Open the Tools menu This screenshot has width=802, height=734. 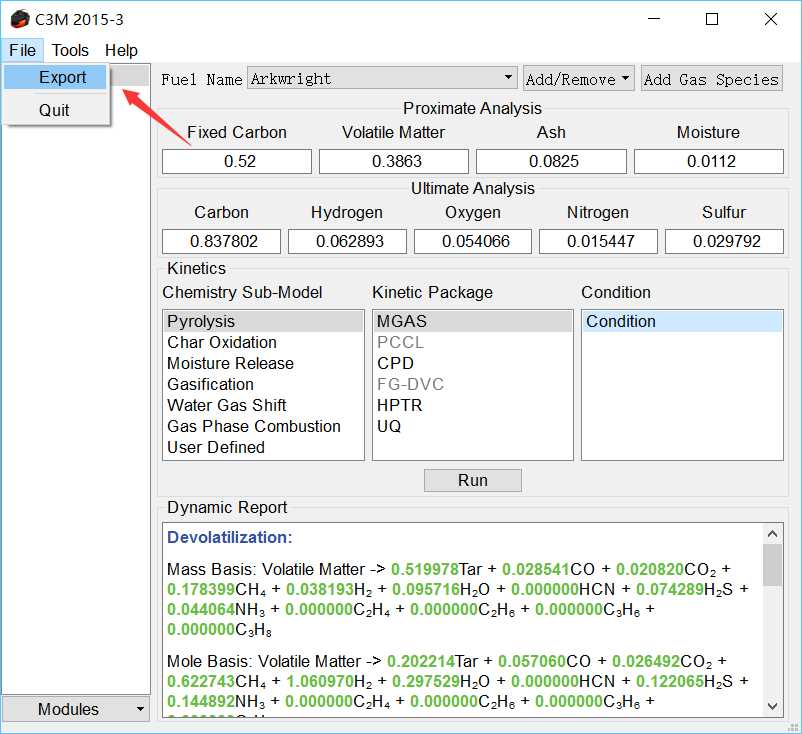click(x=70, y=50)
